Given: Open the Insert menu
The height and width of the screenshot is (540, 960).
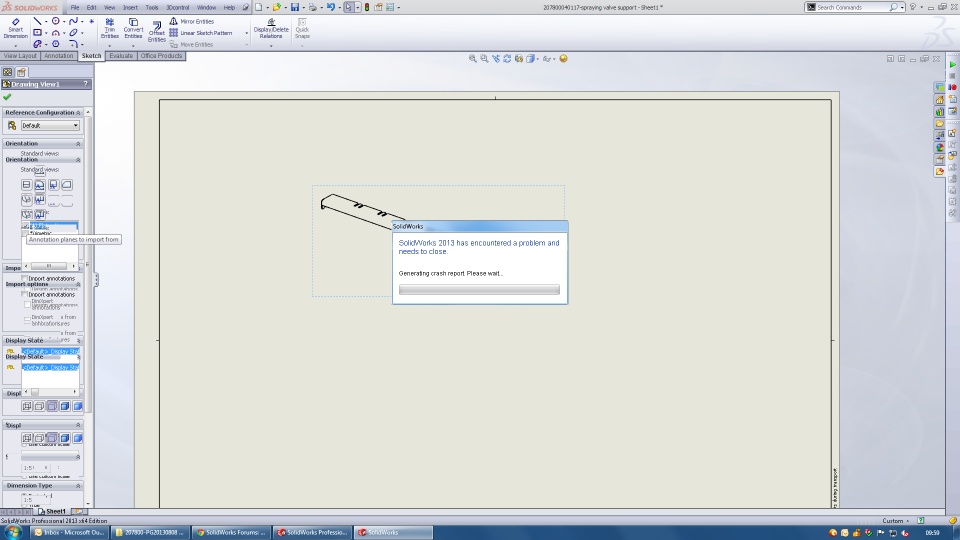Looking at the screenshot, I should [x=130, y=7].
